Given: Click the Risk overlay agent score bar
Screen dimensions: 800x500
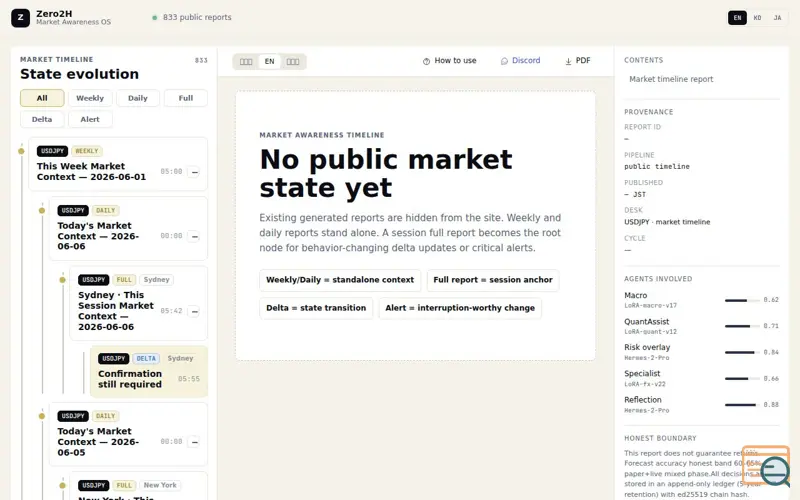Looking at the screenshot, I should coord(740,353).
